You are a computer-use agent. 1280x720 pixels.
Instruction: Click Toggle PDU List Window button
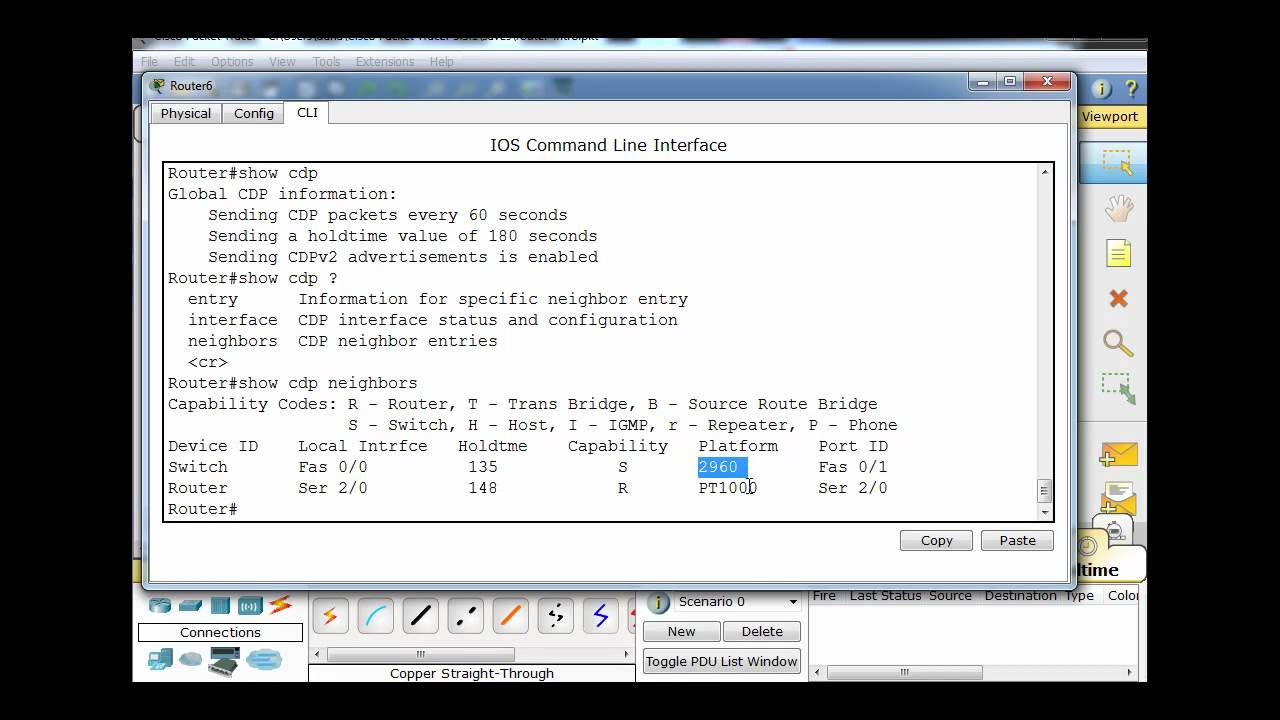coord(722,661)
